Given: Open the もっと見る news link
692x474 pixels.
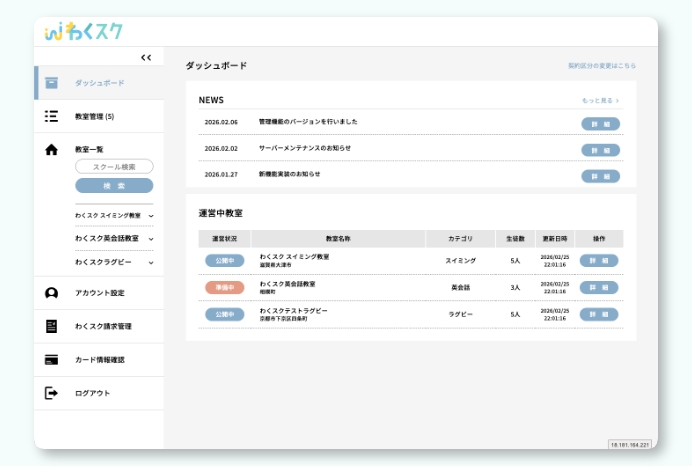Looking at the screenshot, I should (x=600, y=101).
